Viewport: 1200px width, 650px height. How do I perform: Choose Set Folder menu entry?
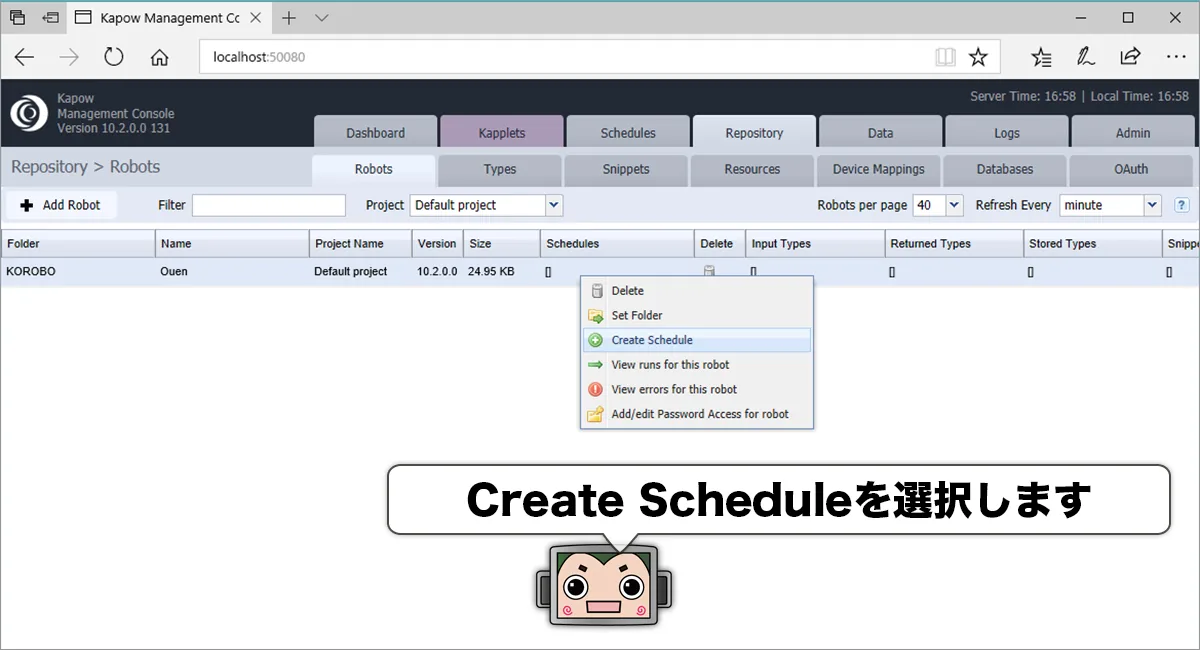pyautogui.click(x=697, y=315)
